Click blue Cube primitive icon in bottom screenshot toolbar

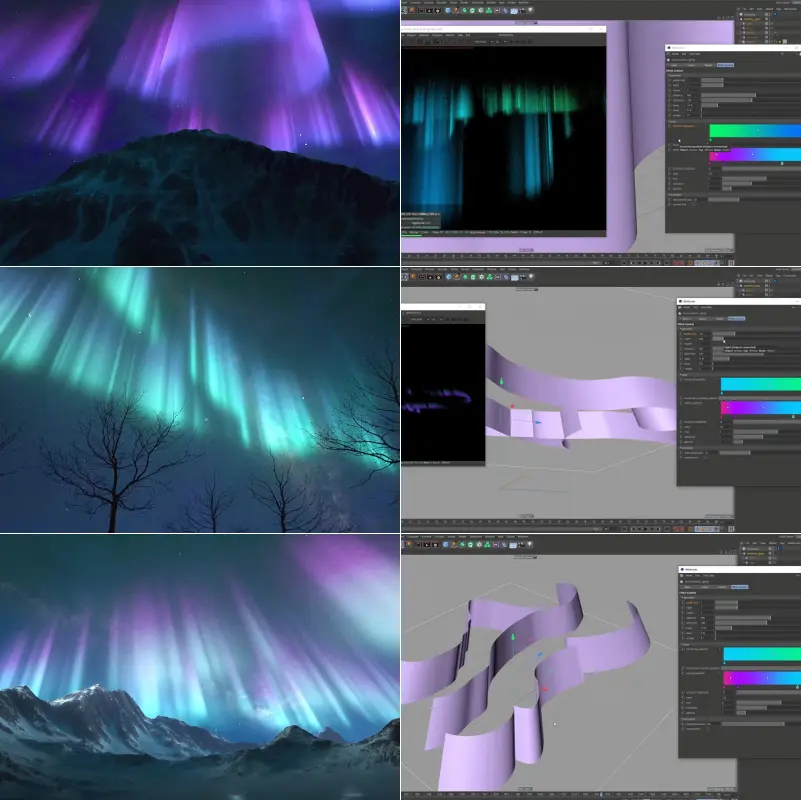tap(445, 545)
